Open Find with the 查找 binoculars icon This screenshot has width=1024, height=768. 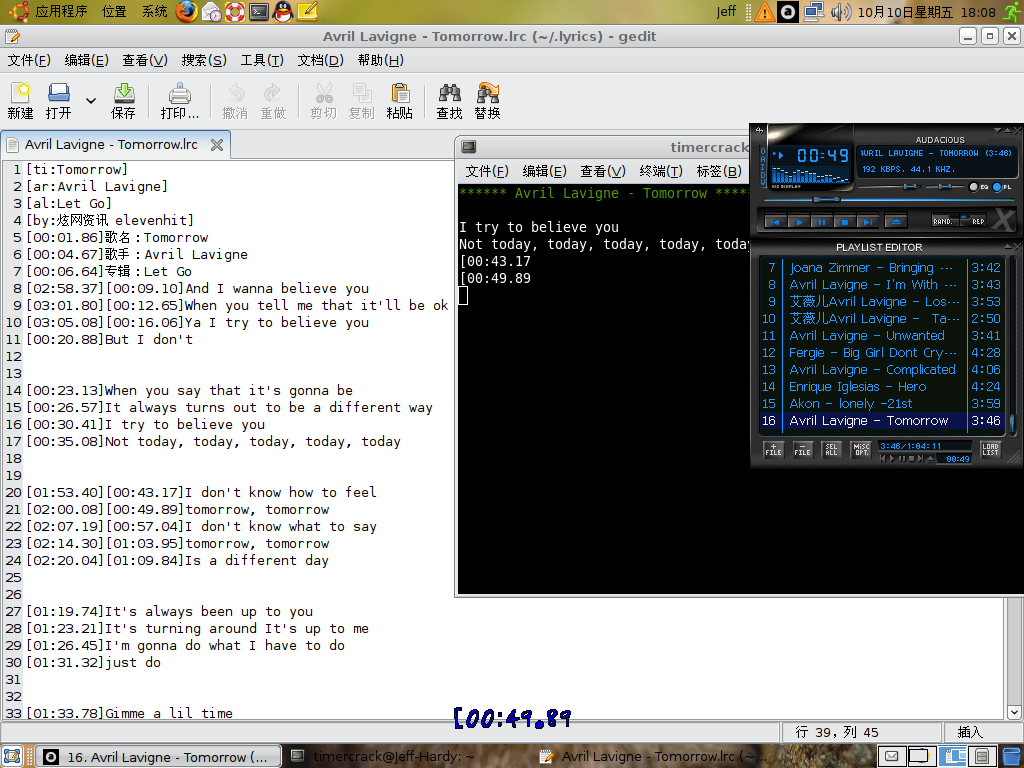(449, 101)
